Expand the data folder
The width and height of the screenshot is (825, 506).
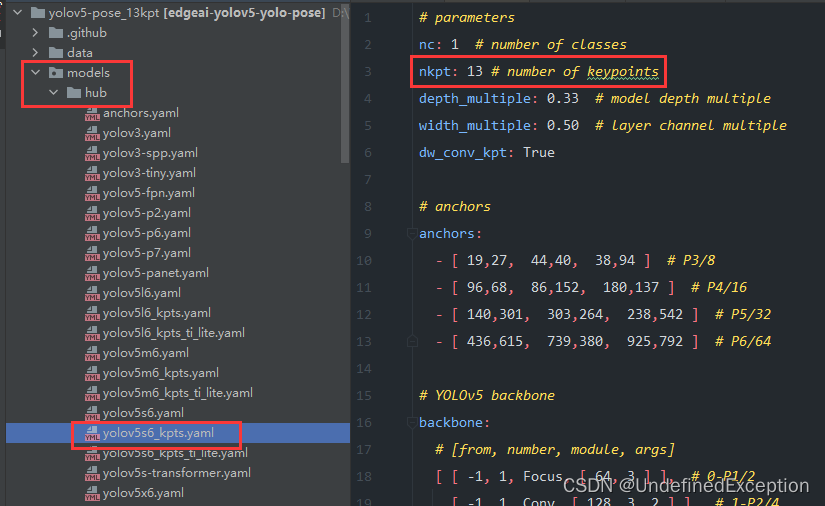point(35,53)
